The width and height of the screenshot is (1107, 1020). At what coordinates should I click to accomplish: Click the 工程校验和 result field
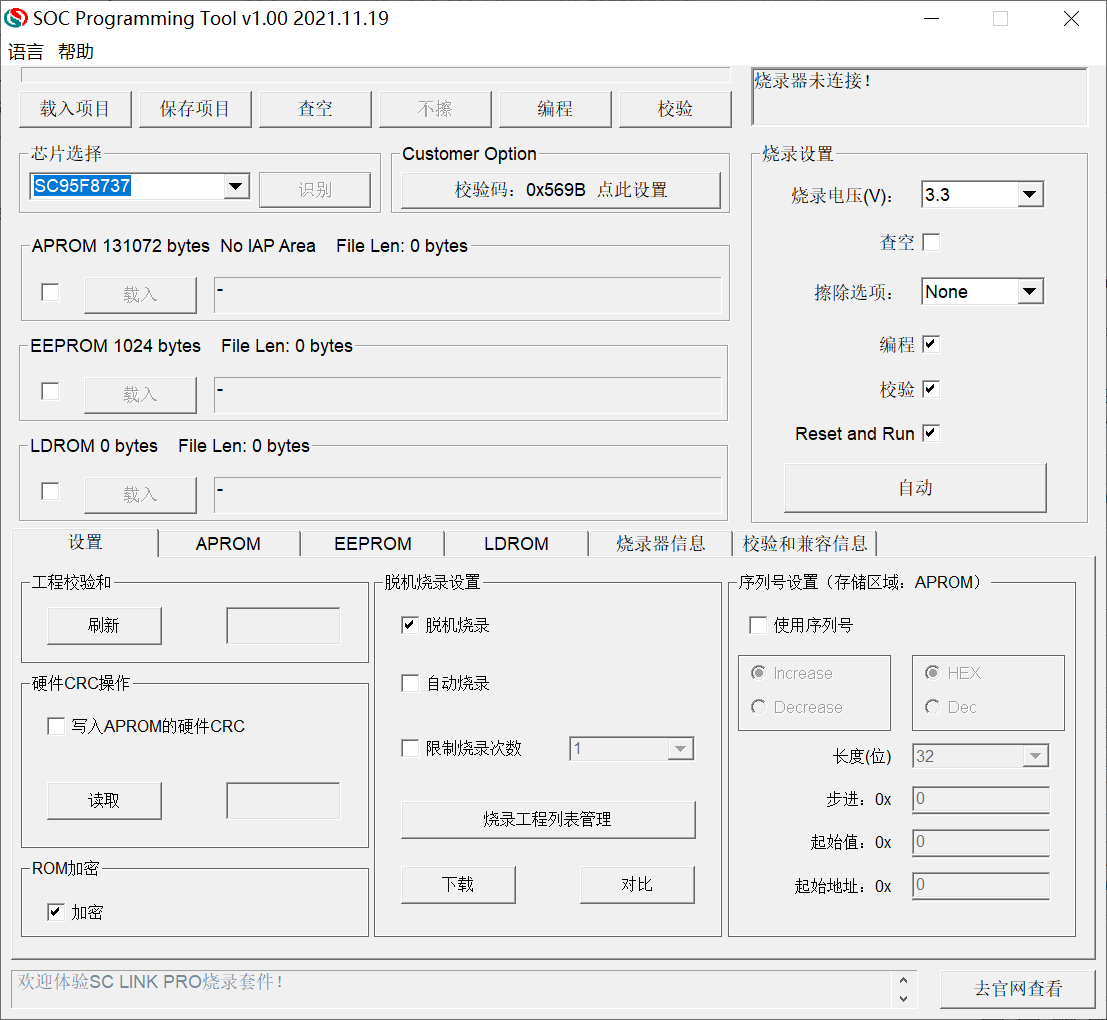[x=283, y=625]
